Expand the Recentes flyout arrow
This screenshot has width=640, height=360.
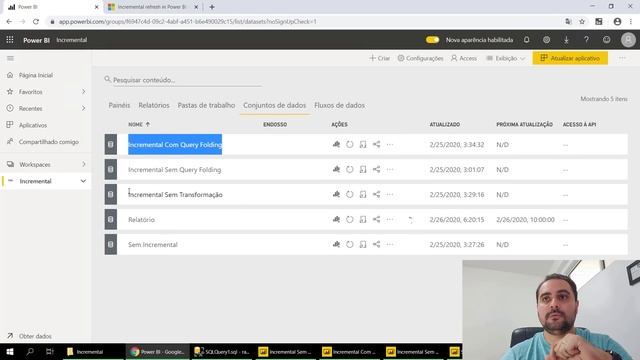pos(83,108)
